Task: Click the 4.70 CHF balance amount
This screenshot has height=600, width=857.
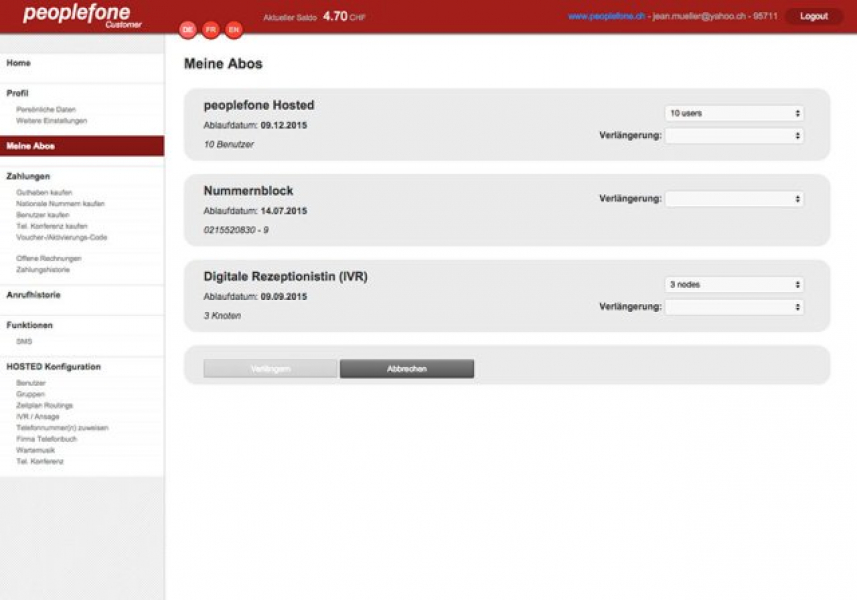Action: [x=344, y=16]
